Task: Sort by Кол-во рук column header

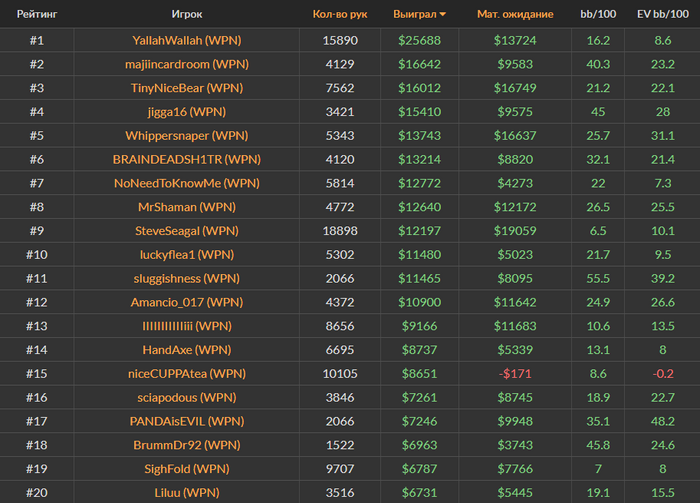Action: [x=340, y=14]
